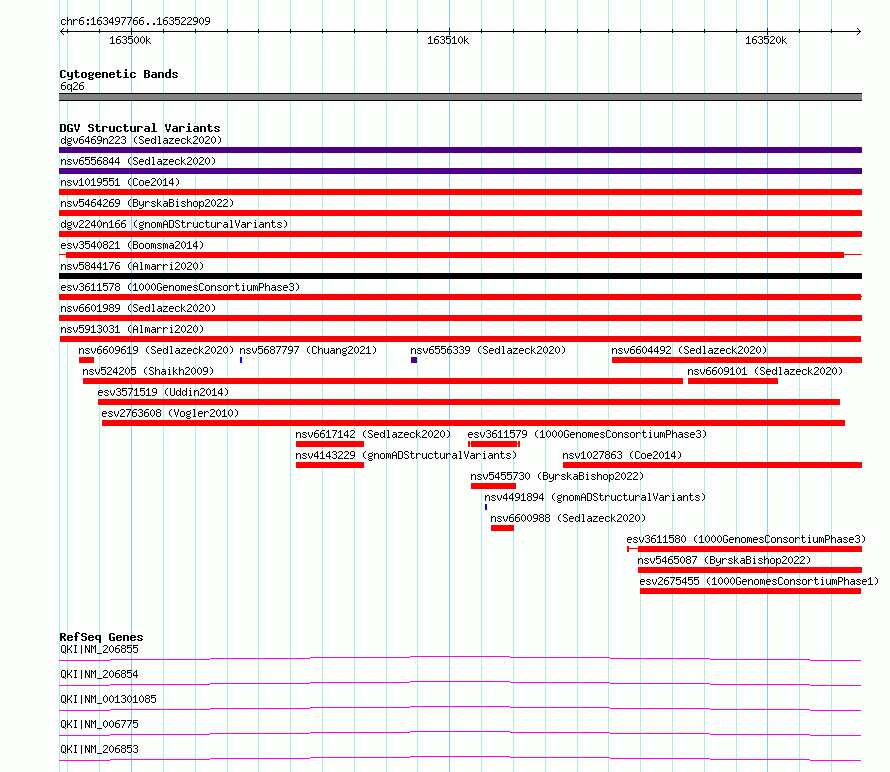Click nsv5687797 (Chuang2021) label

pyautogui.click(x=308, y=350)
